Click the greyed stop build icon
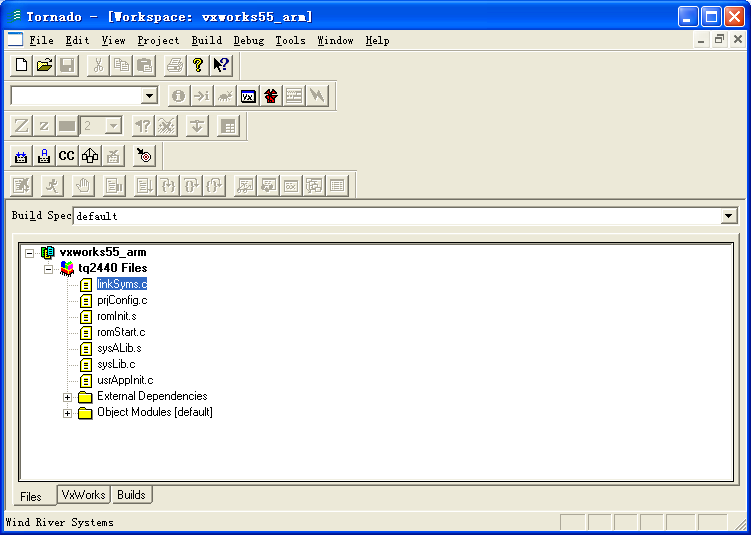Screen dimensions: 751x535 pyautogui.click(x=113, y=156)
